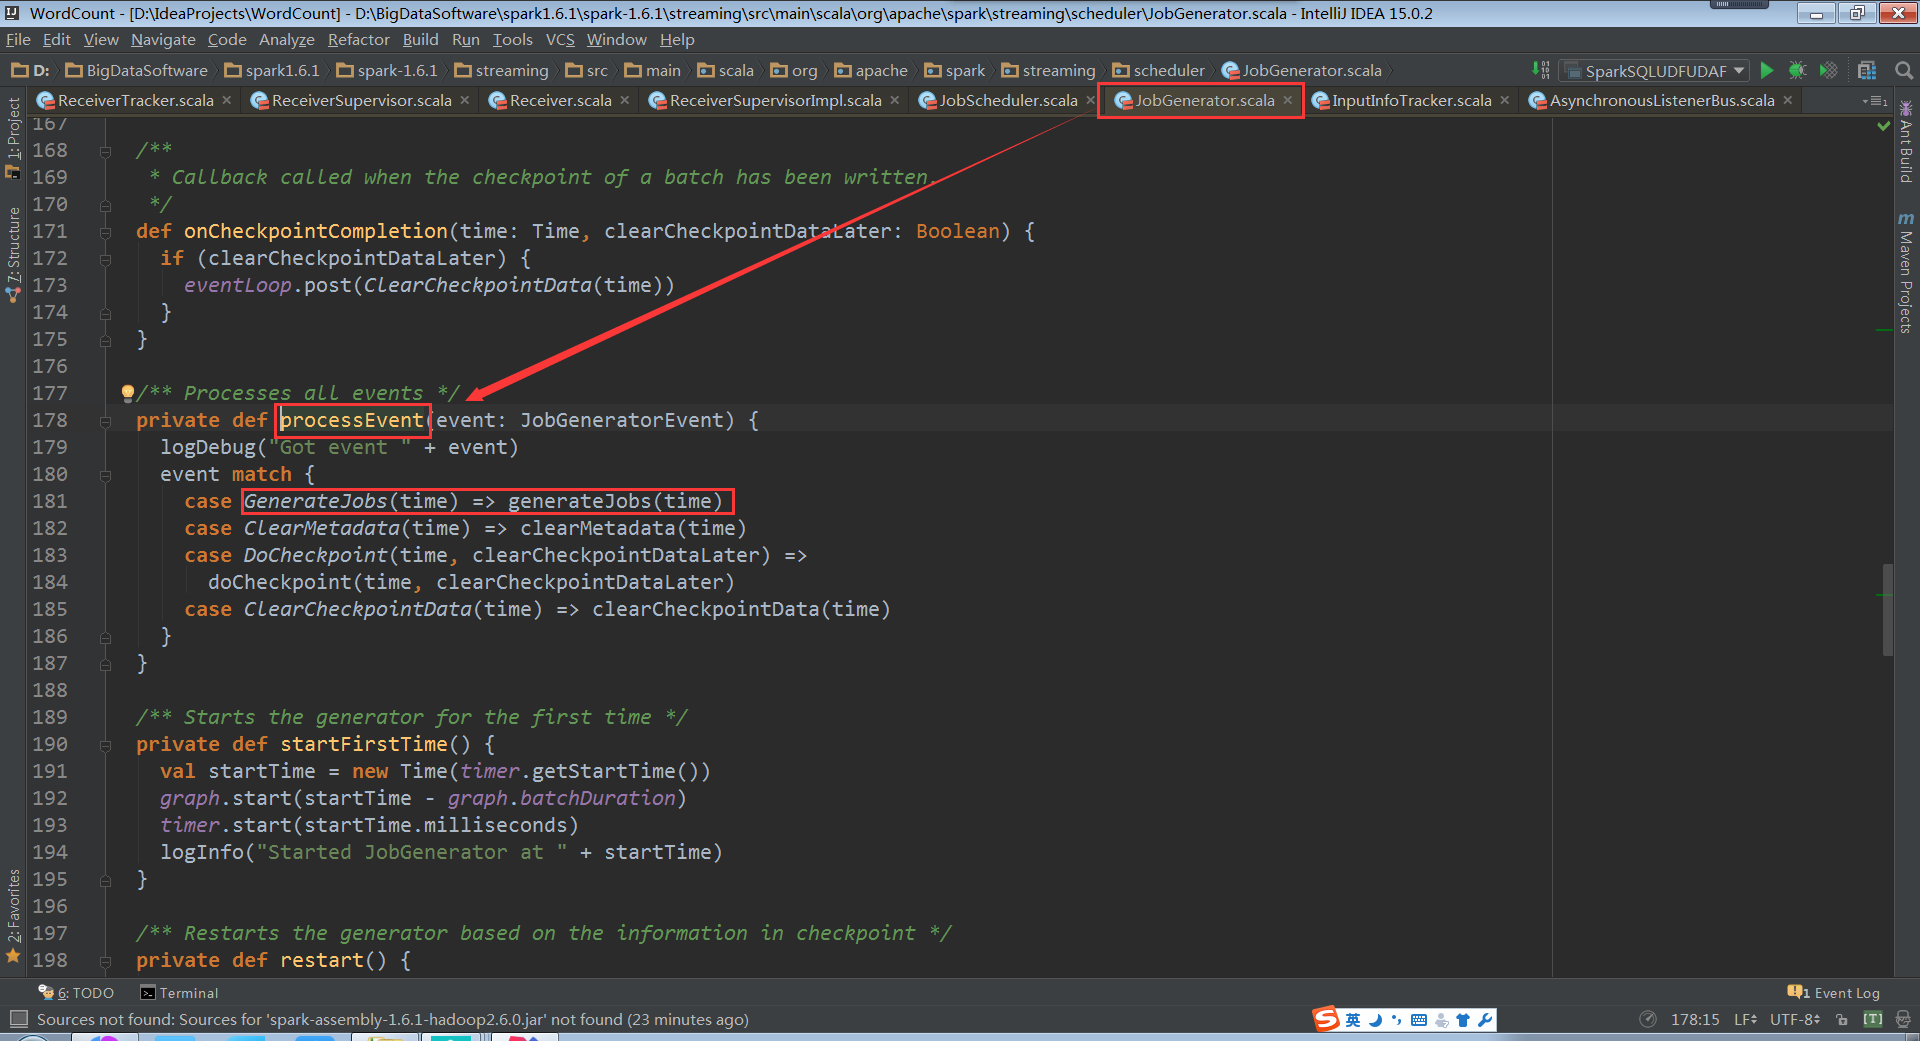This screenshot has width=1920, height=1041.
Task: Click BigDataSoftware folder in breadcrumb
Action: (136, 71)
